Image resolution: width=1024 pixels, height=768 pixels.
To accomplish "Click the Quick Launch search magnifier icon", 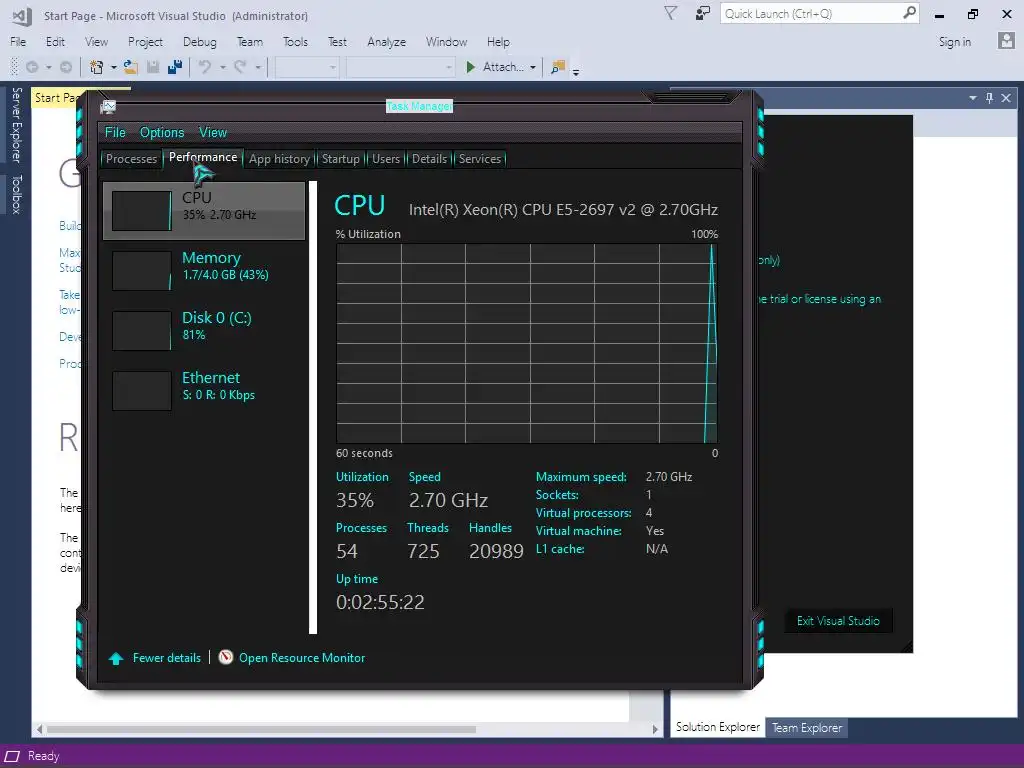I will coord(909,13).
